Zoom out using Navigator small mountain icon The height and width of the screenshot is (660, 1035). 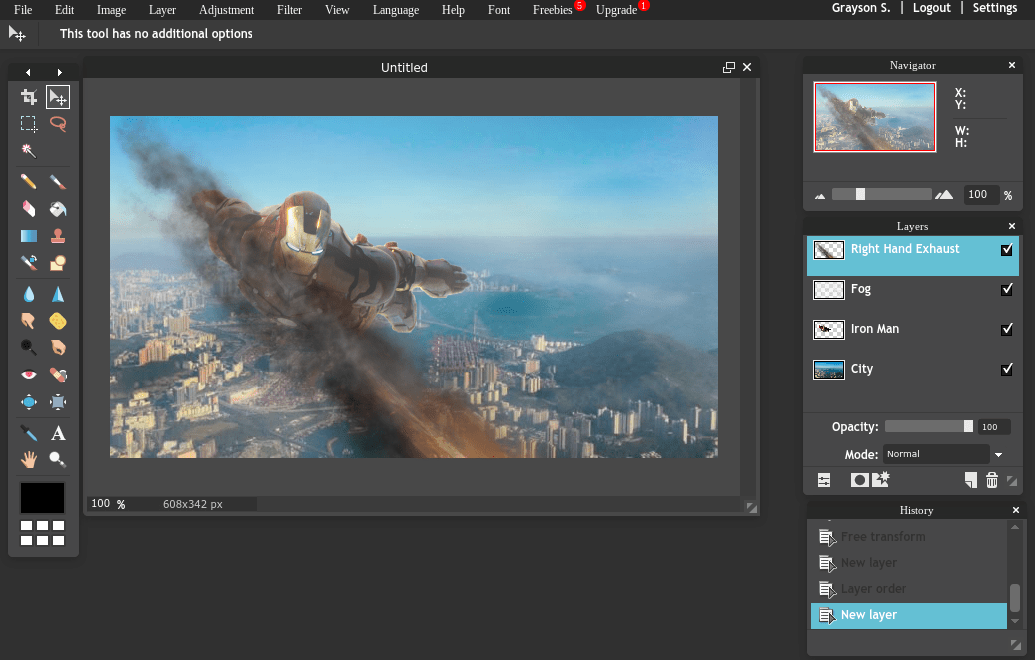820,196
